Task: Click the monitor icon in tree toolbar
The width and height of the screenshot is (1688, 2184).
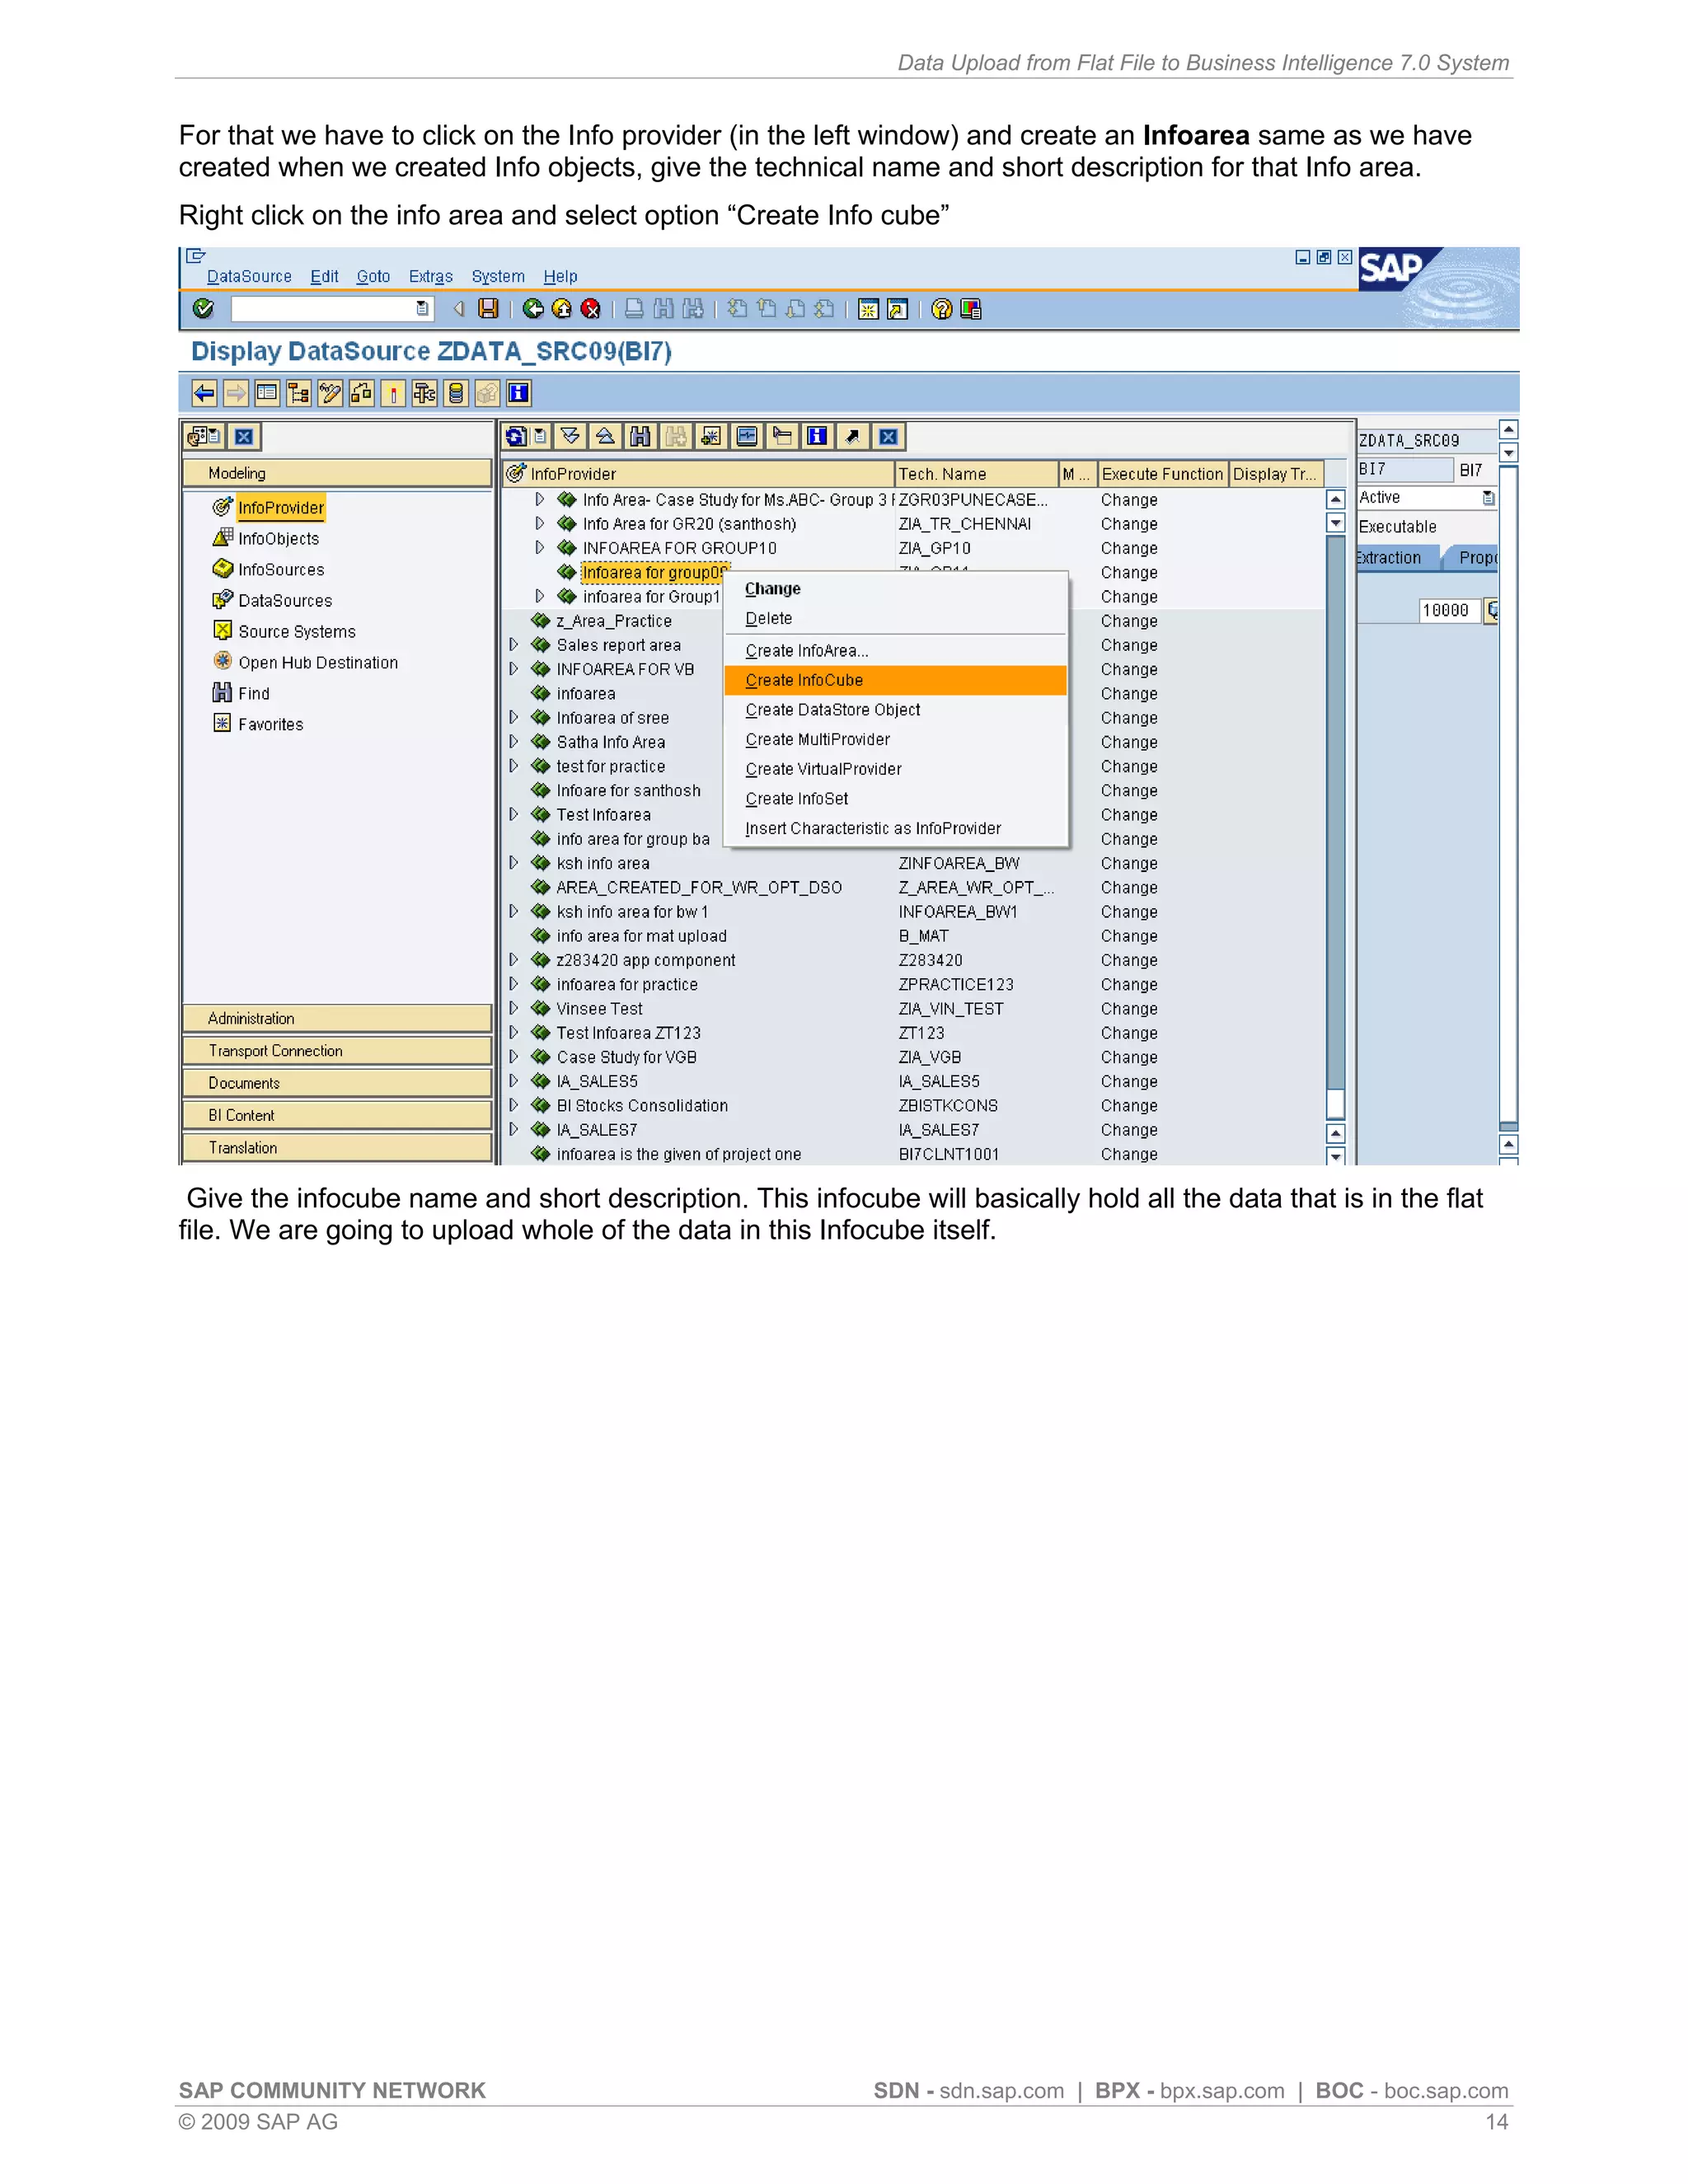Action: click(x=747, y=436)
